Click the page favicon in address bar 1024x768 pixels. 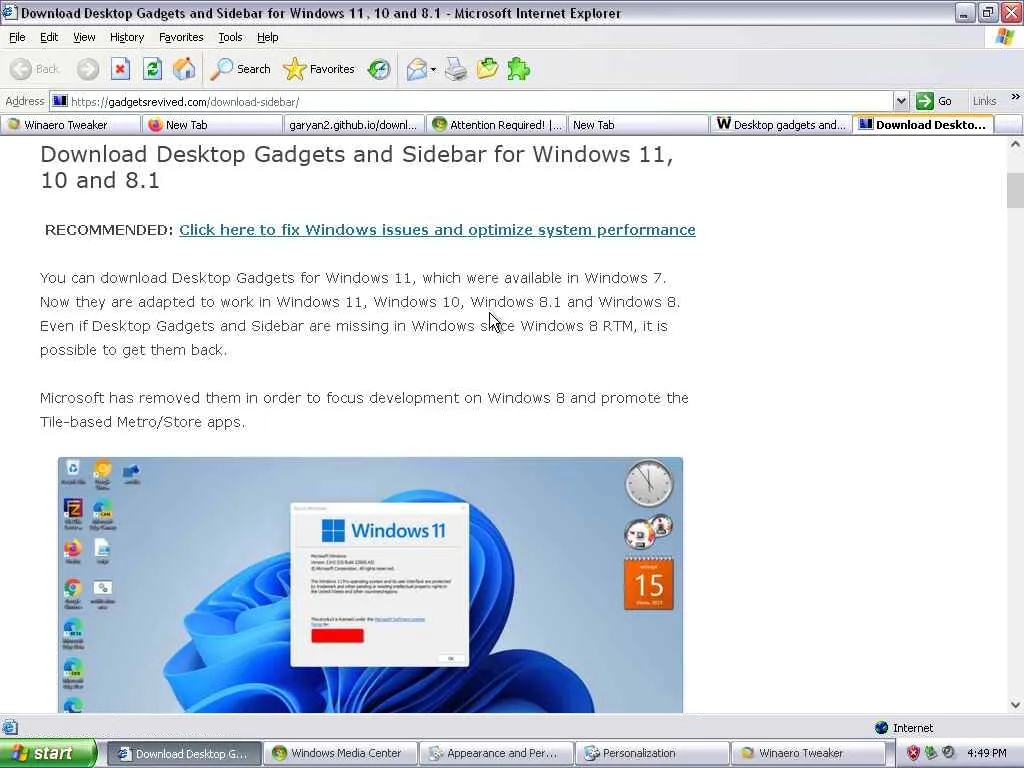coord(60,101)
